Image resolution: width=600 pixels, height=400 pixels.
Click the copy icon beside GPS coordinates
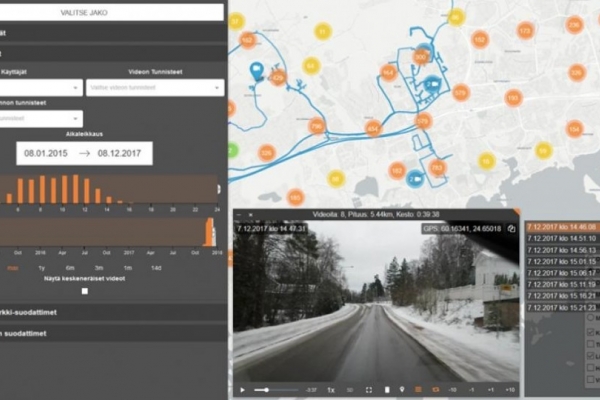(511, 228)
